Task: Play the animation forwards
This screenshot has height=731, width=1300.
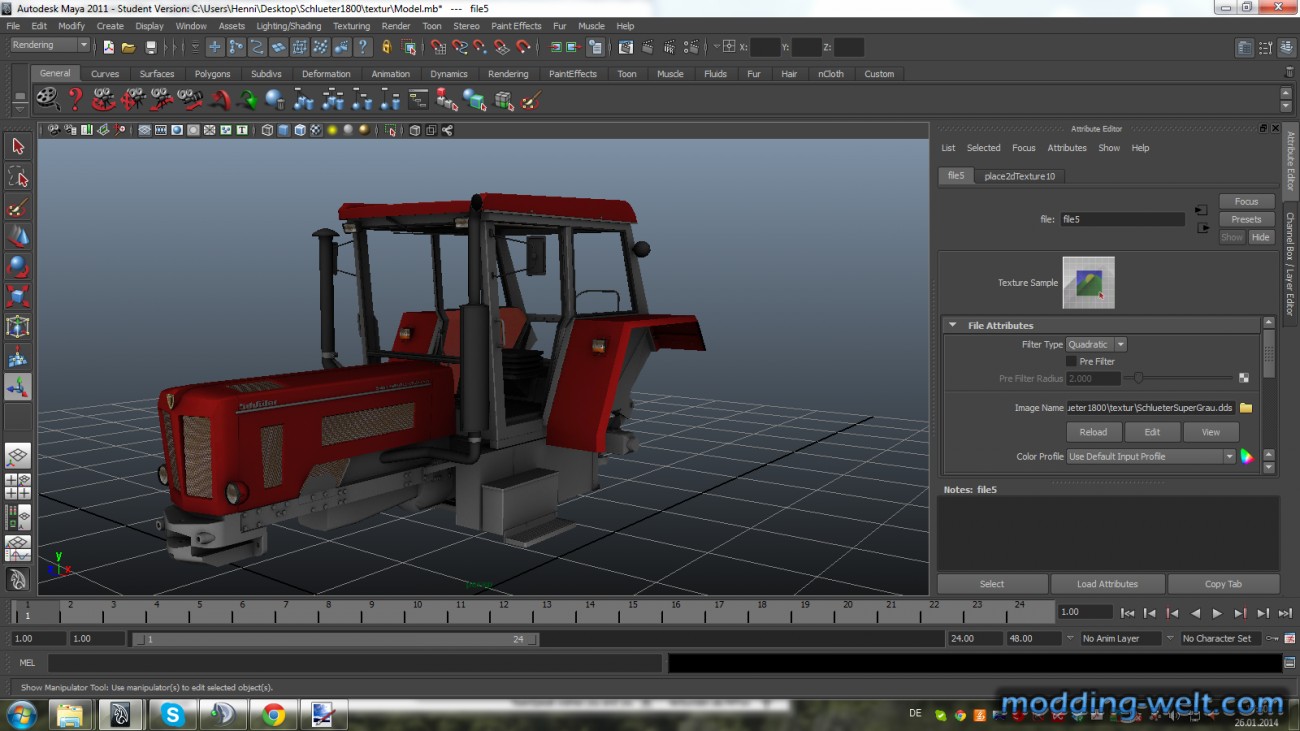Action: [1217, 613]
